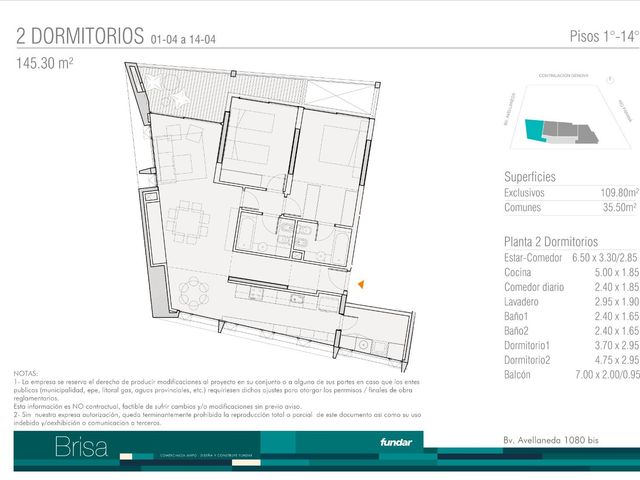This screenshot has width=640, height=480.
Task: Click the orange entrance arrow marker
Action: (x=361, y=284)
